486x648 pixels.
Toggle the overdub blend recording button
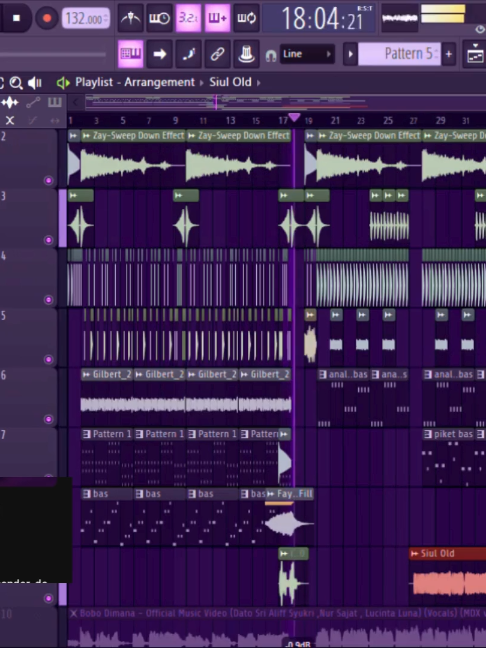click(217, 18)
